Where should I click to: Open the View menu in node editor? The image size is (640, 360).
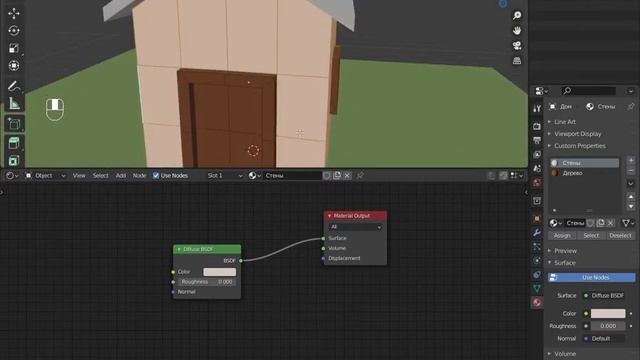click(79, 176)
